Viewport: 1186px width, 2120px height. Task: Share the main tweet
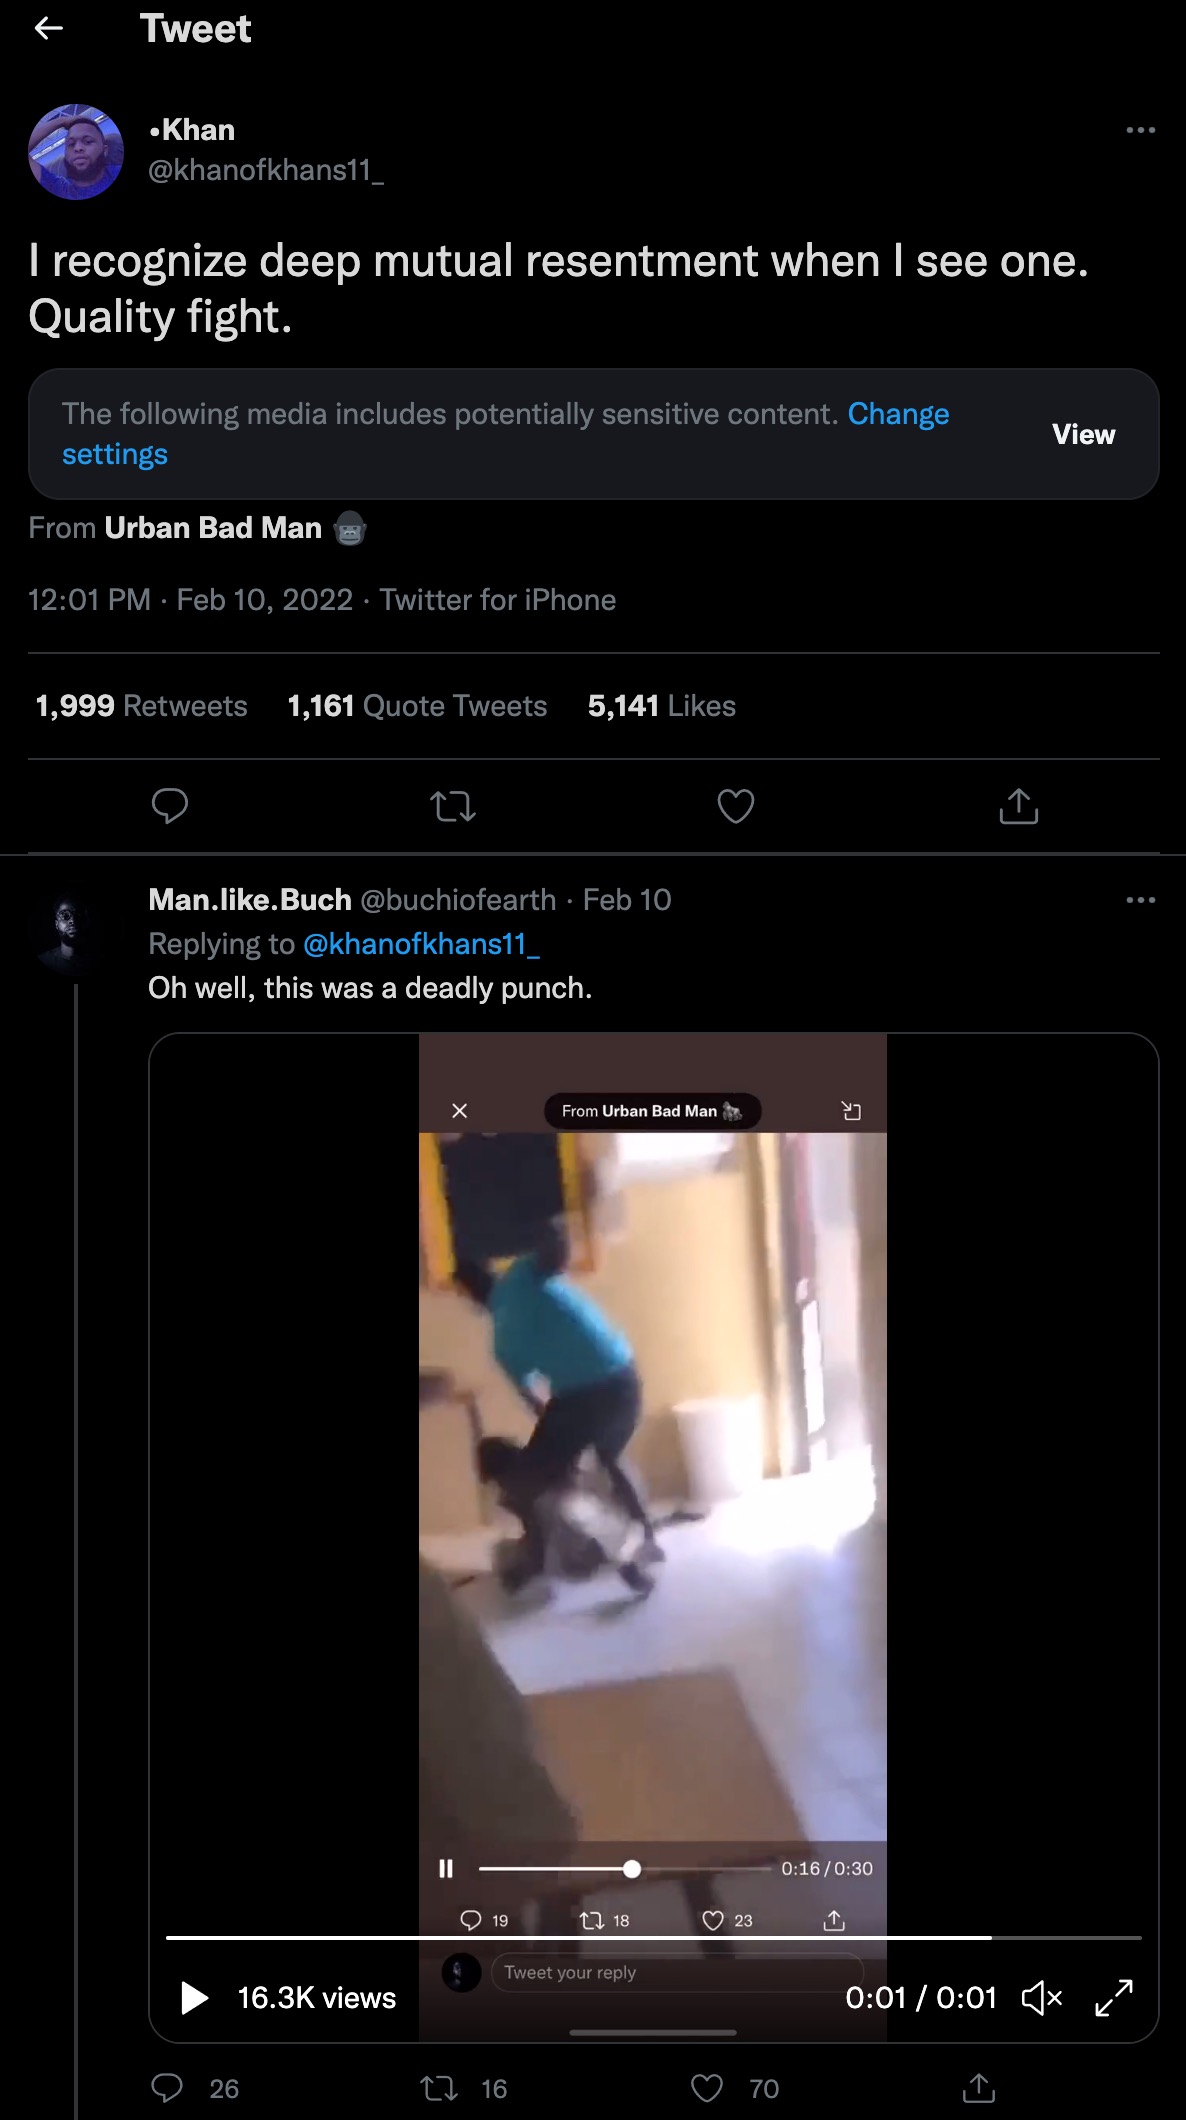(1018, 805)
